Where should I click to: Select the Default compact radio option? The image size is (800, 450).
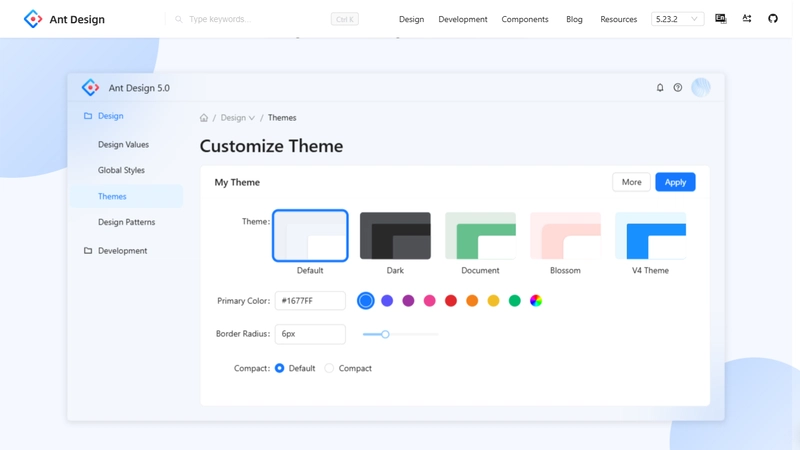(x=279, y=368)
